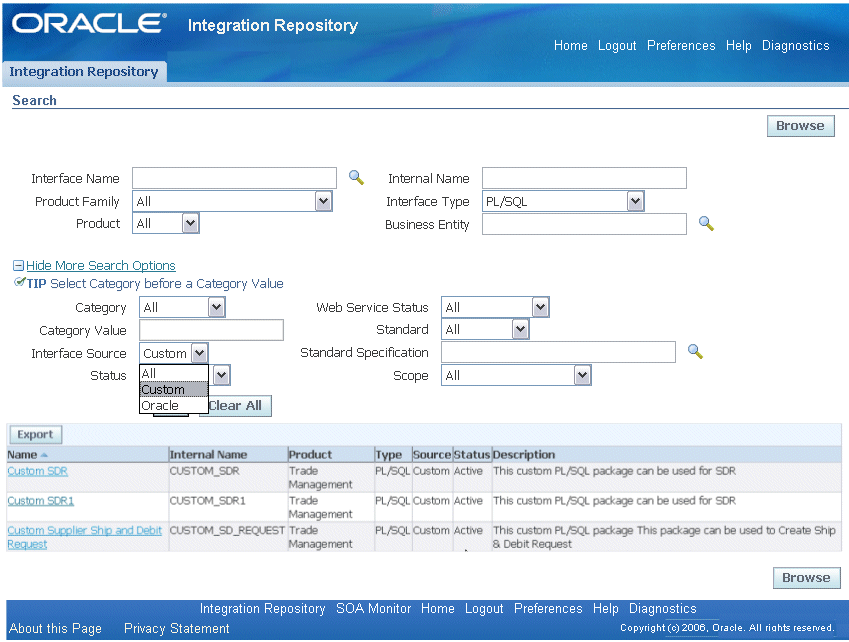Open the Interface Source dropdown arrow
849x642 pixels.
pos(199,353)
